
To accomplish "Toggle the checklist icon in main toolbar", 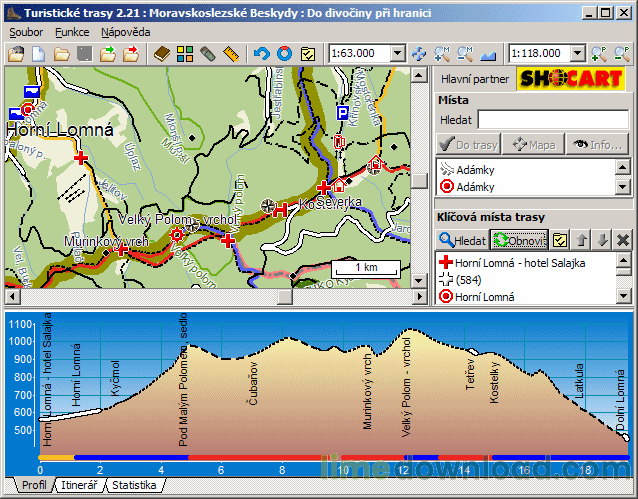I will (308, 53).
